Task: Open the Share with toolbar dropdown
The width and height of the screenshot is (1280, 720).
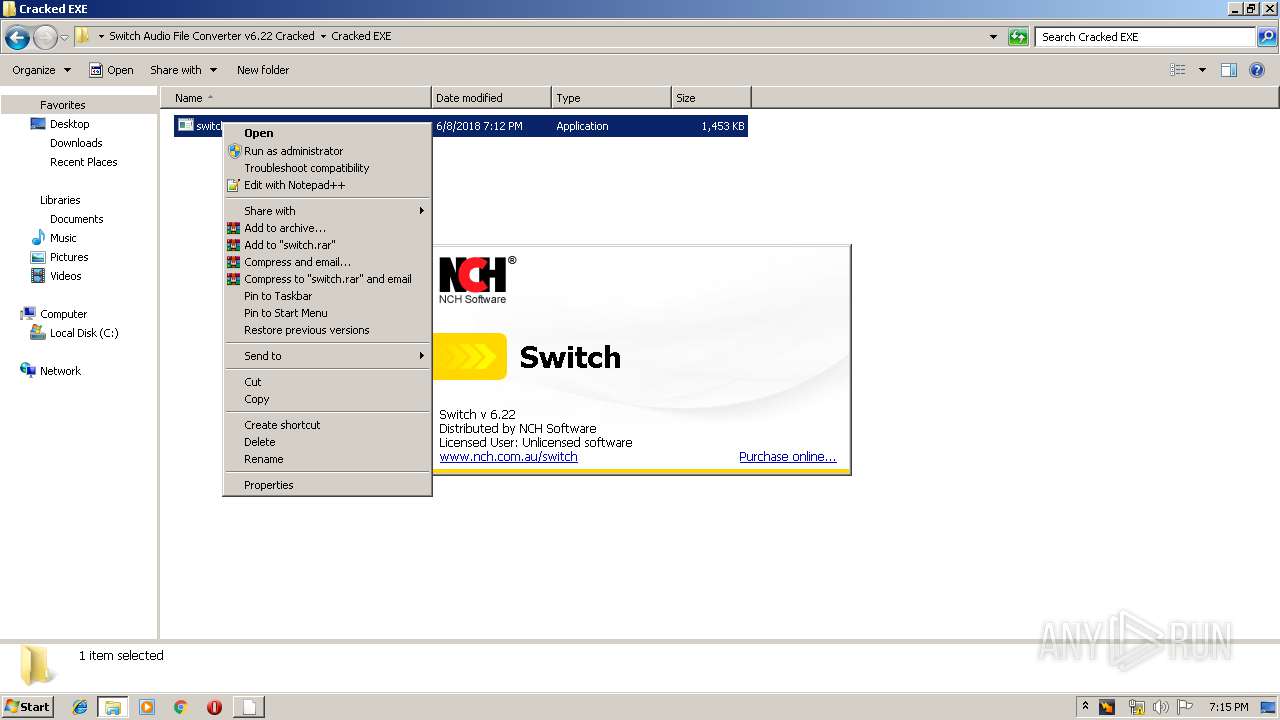Action: (x=184, y=70)
